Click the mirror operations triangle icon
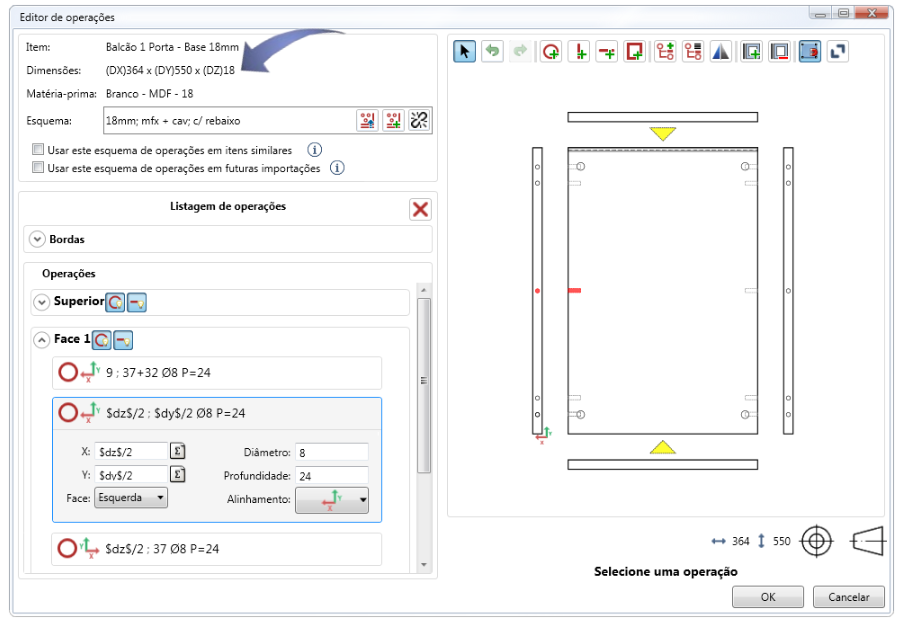 point(721,52)
